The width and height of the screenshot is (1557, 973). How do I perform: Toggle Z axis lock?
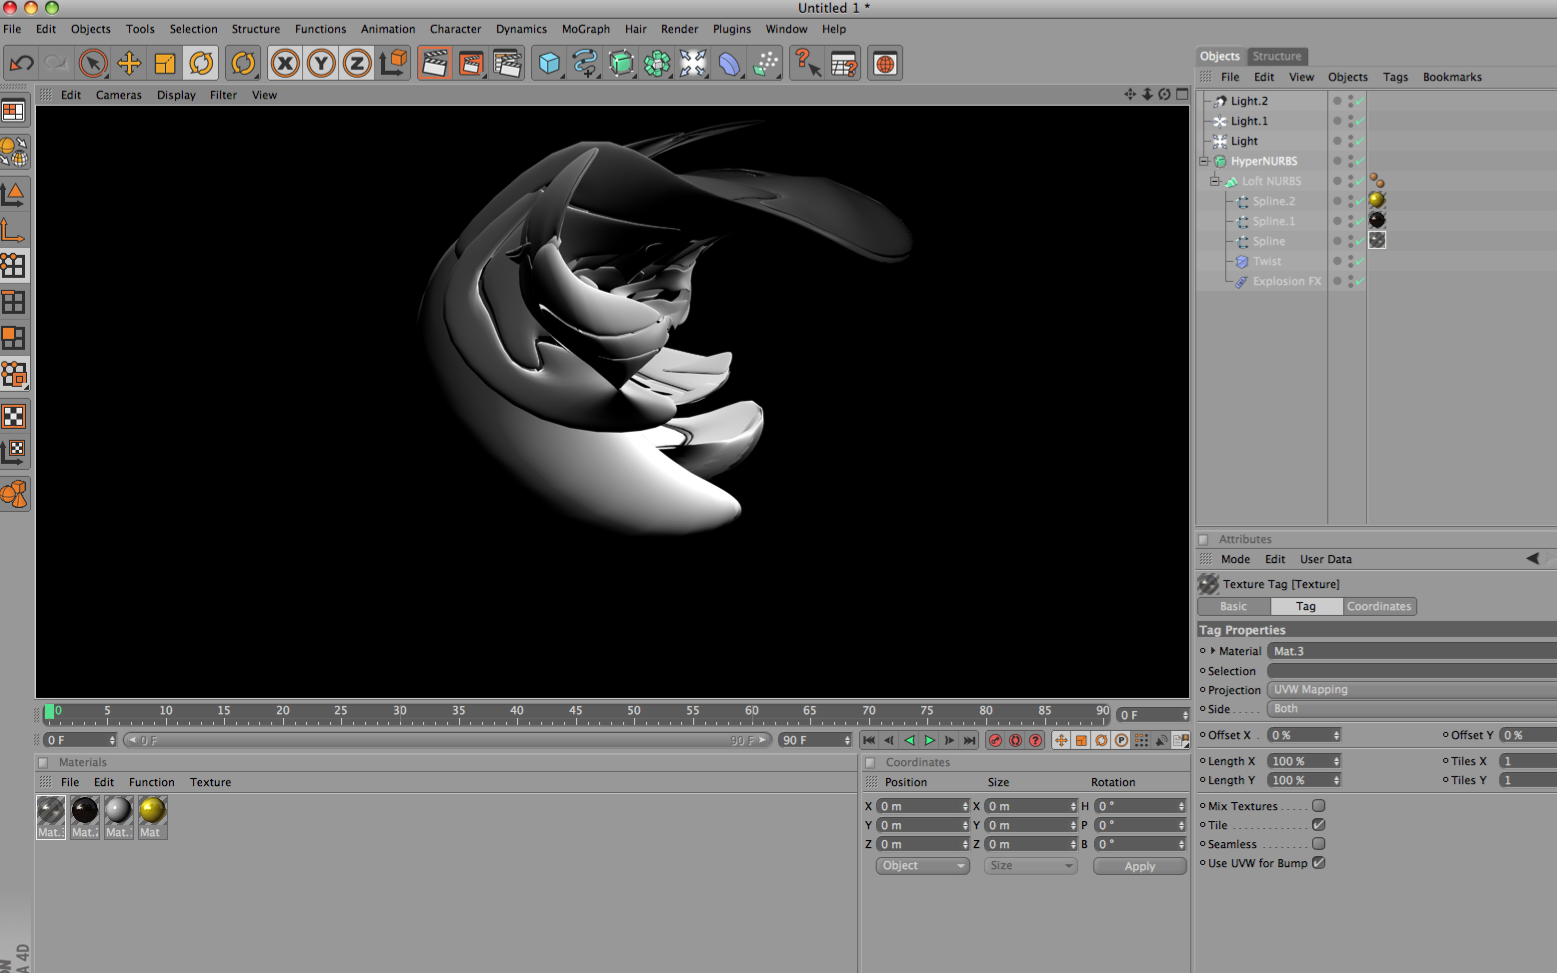coord(357,64)
